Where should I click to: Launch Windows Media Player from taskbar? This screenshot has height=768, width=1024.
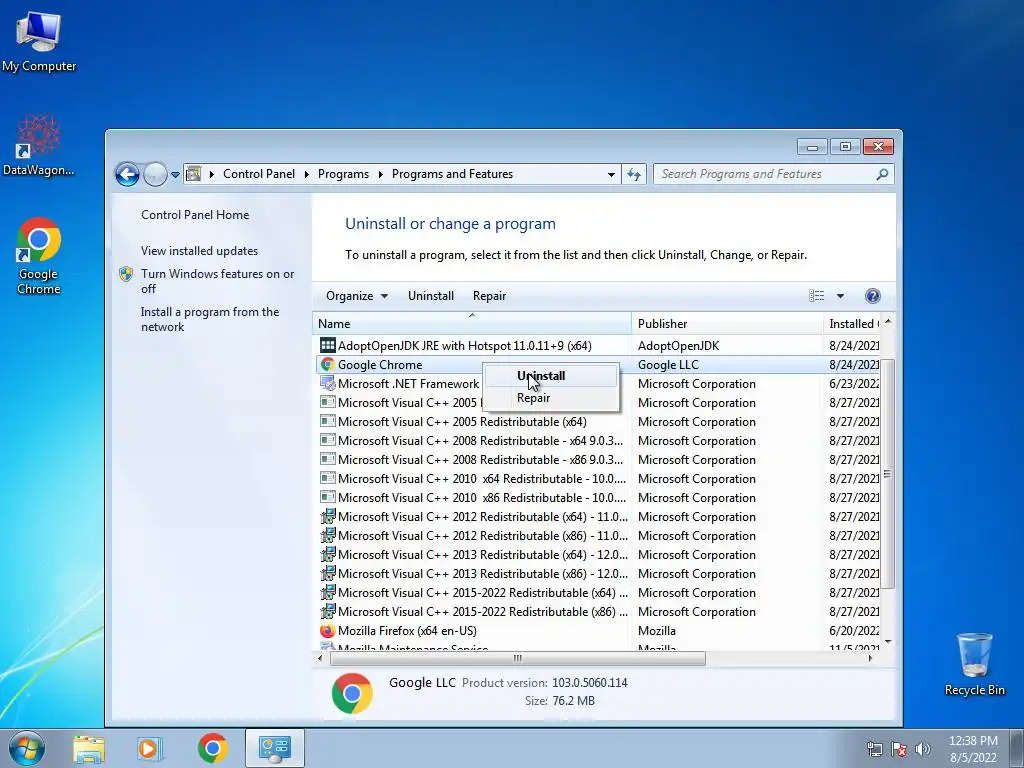[x=150, y=749]
